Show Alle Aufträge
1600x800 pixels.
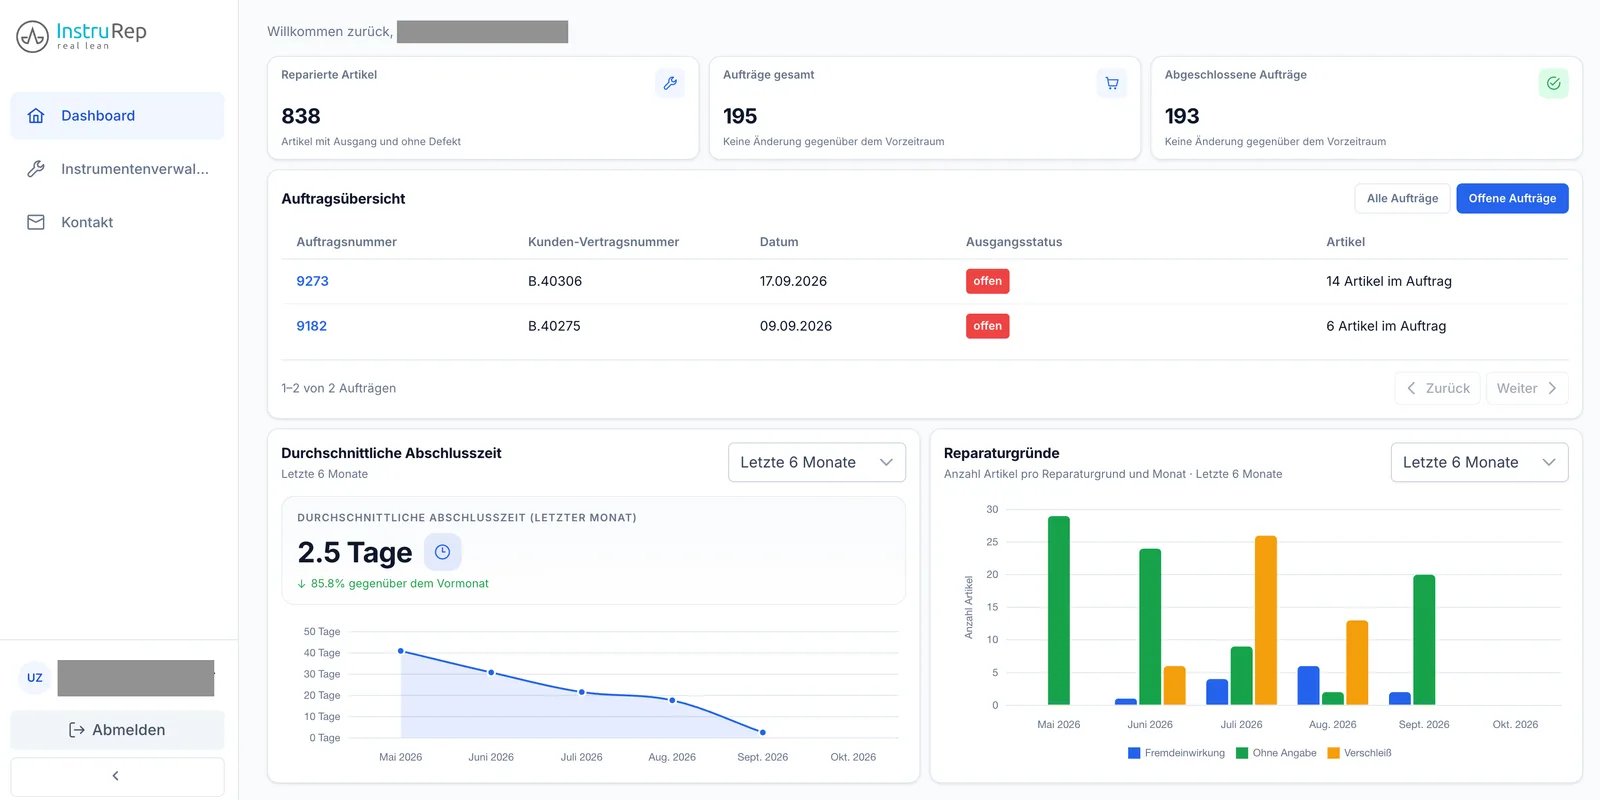click(1402, 198)
